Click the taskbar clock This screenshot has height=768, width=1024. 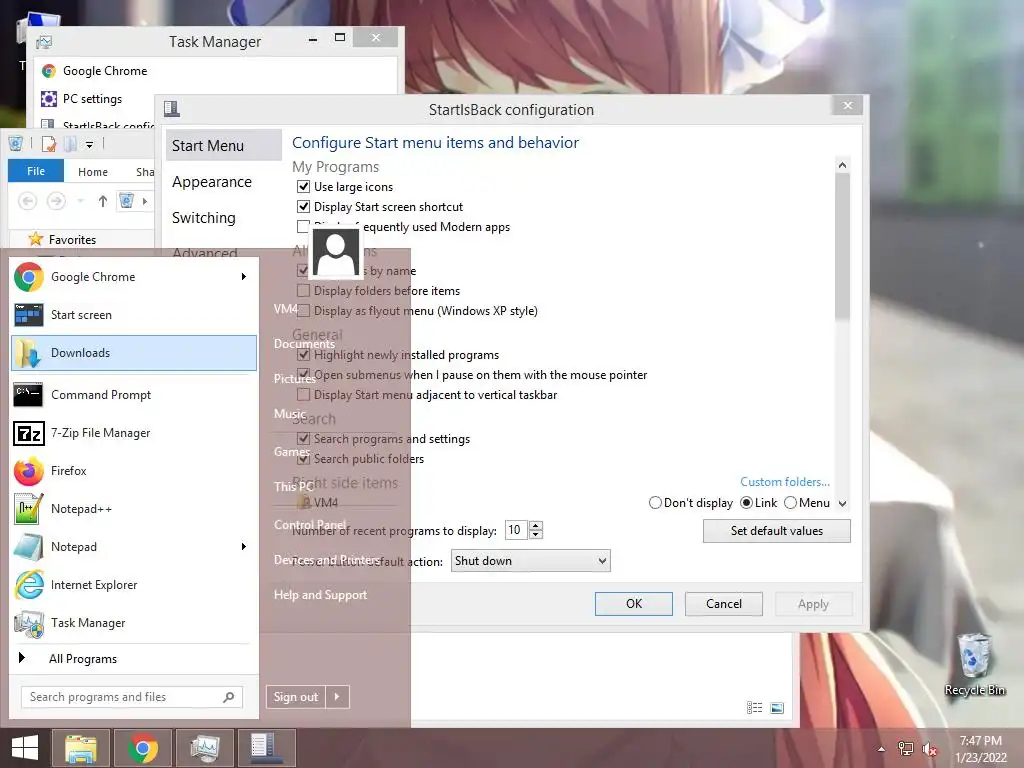(980, 749)
